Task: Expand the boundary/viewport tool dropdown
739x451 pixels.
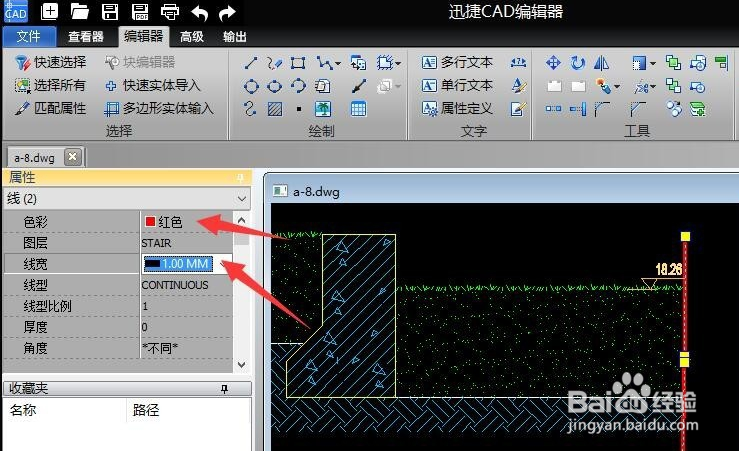Action: pos(398,63)
